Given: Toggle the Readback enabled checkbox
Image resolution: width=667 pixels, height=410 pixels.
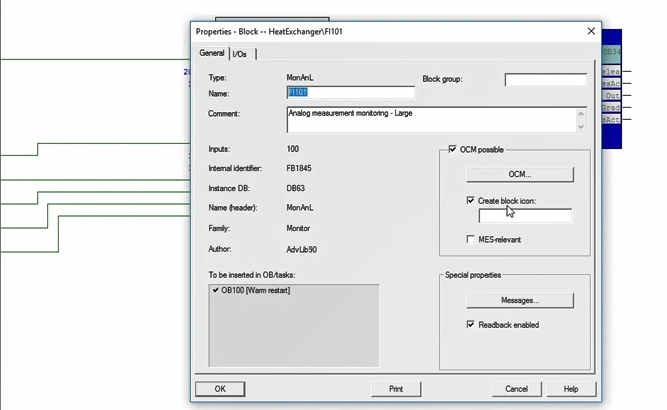Looking at the screenshot, I should [x=470, y=325].
